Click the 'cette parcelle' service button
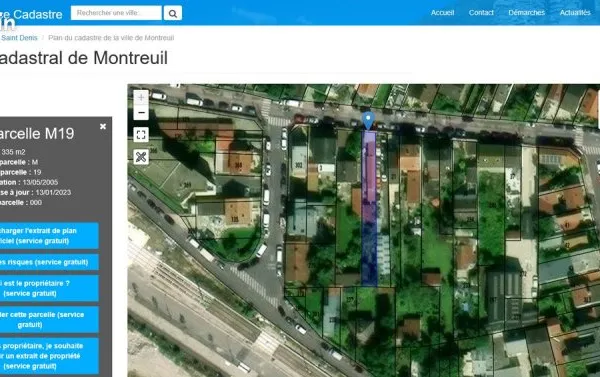Image resolution: width=600 pixels, height=377 pixels. [x=49, y=319]
